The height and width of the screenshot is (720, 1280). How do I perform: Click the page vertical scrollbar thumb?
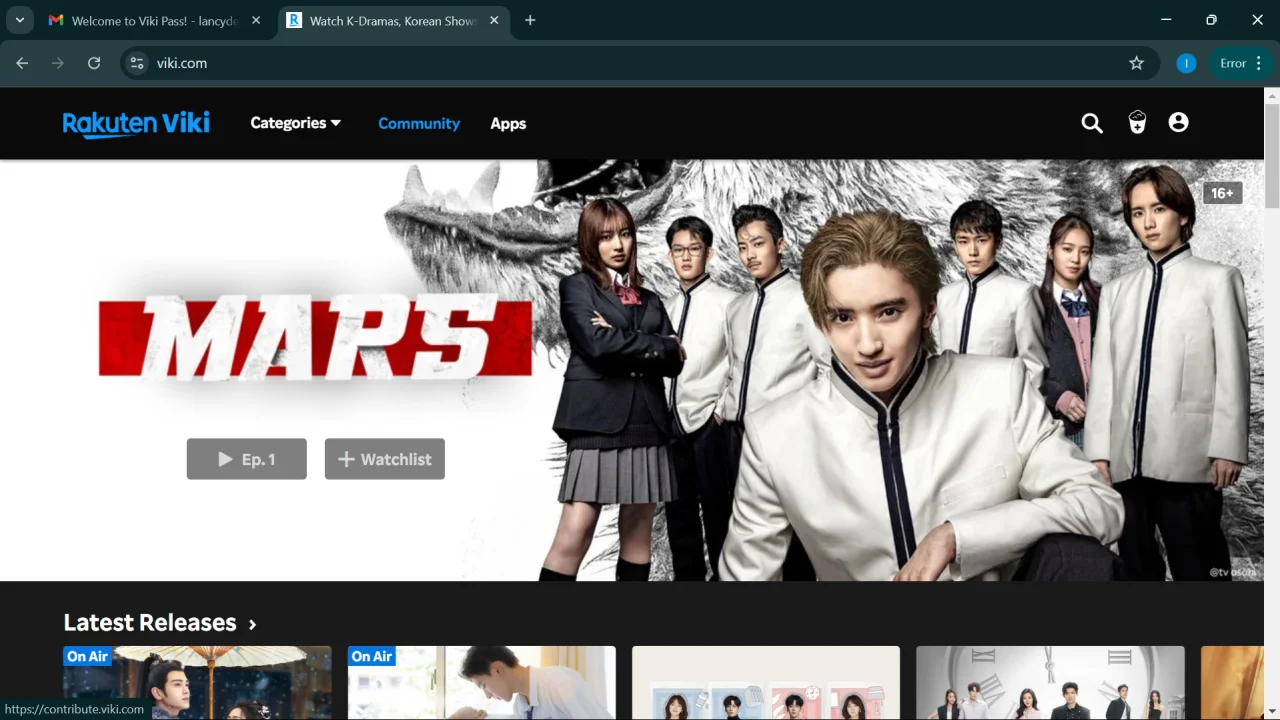tap(1272, 156)
